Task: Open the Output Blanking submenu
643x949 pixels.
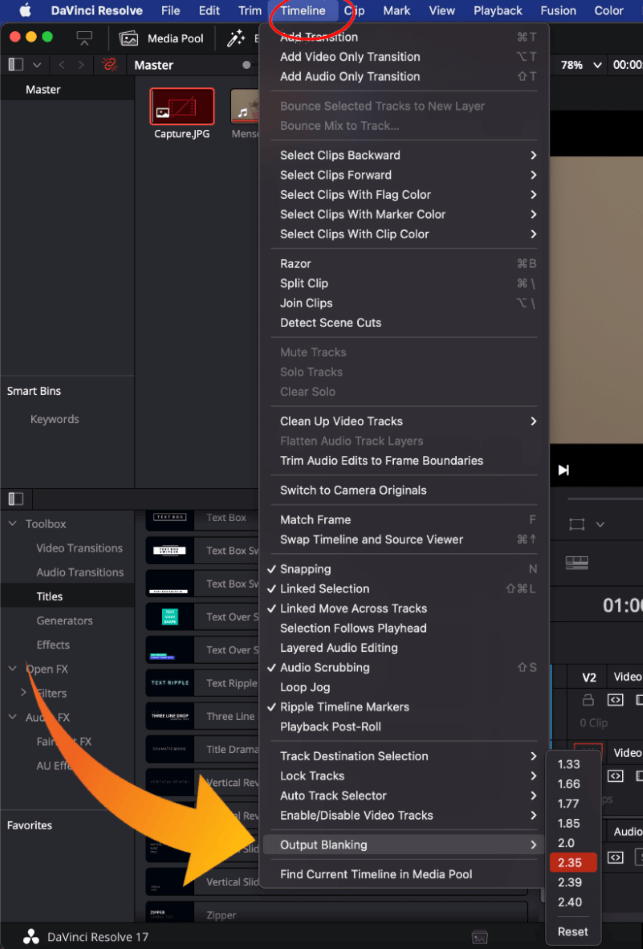Action: tap(404, 845)
